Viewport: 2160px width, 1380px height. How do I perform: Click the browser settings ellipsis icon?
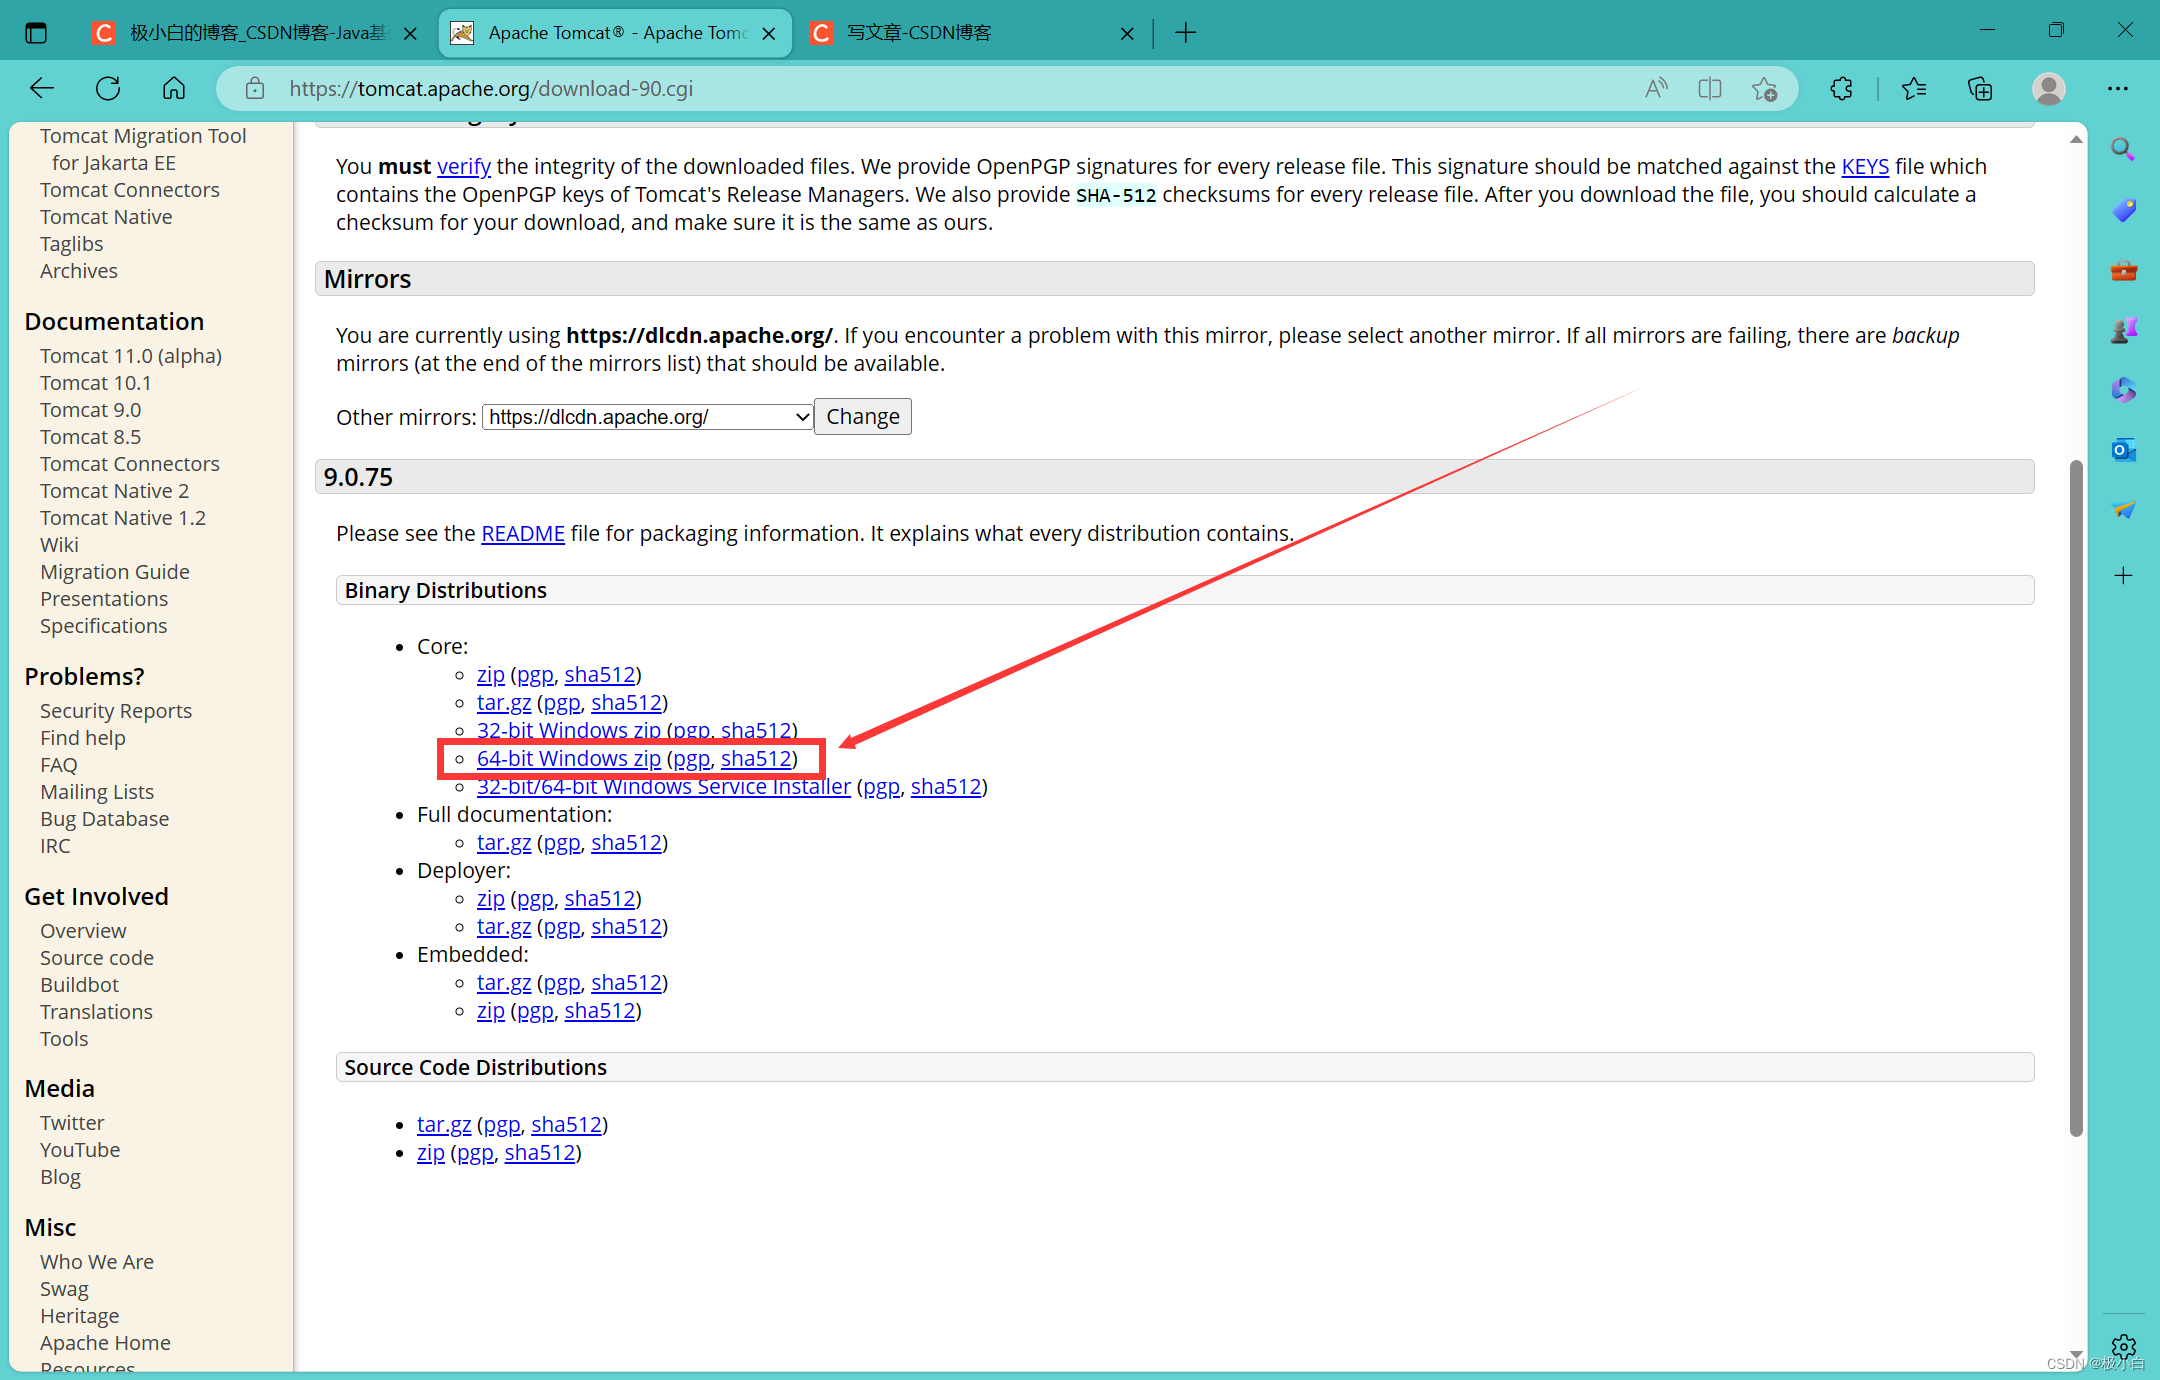point(2117,88)
